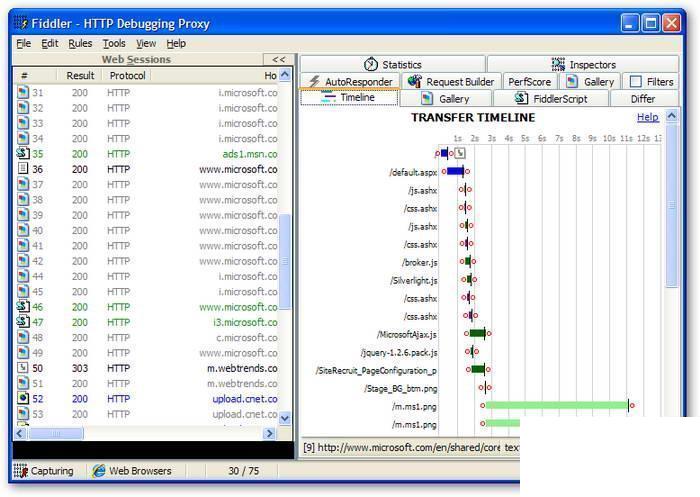Image resolution: width=700 pixels, height=497 pixels.
Task: Open the Gallery tab next to PerfScore
Action: 590,81
